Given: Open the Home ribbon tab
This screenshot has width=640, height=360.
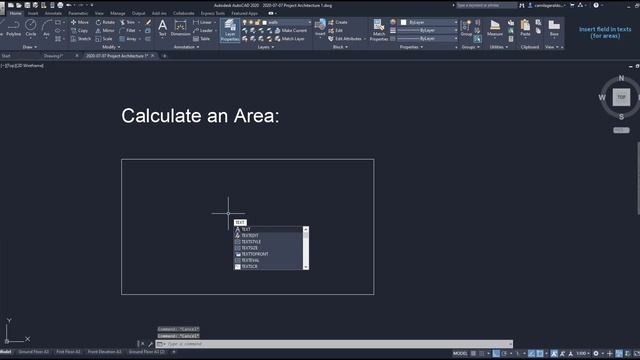Looking at the screenshot, I should click(16, 13).
